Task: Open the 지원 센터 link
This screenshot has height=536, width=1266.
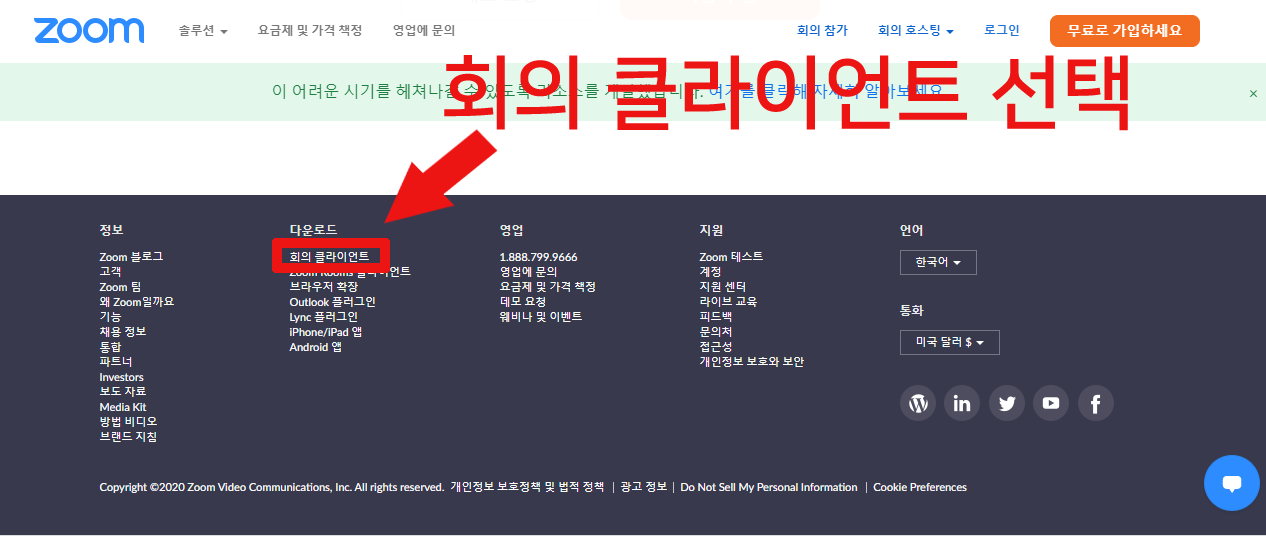Action: (723, 286)
